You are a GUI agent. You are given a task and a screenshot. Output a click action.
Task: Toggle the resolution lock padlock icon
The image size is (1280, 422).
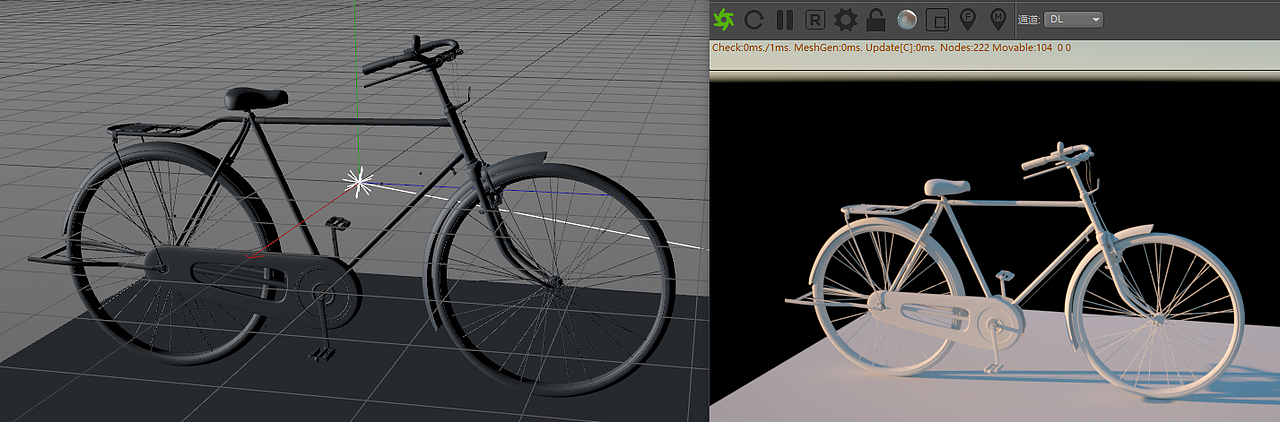click(x=876, y=19)
